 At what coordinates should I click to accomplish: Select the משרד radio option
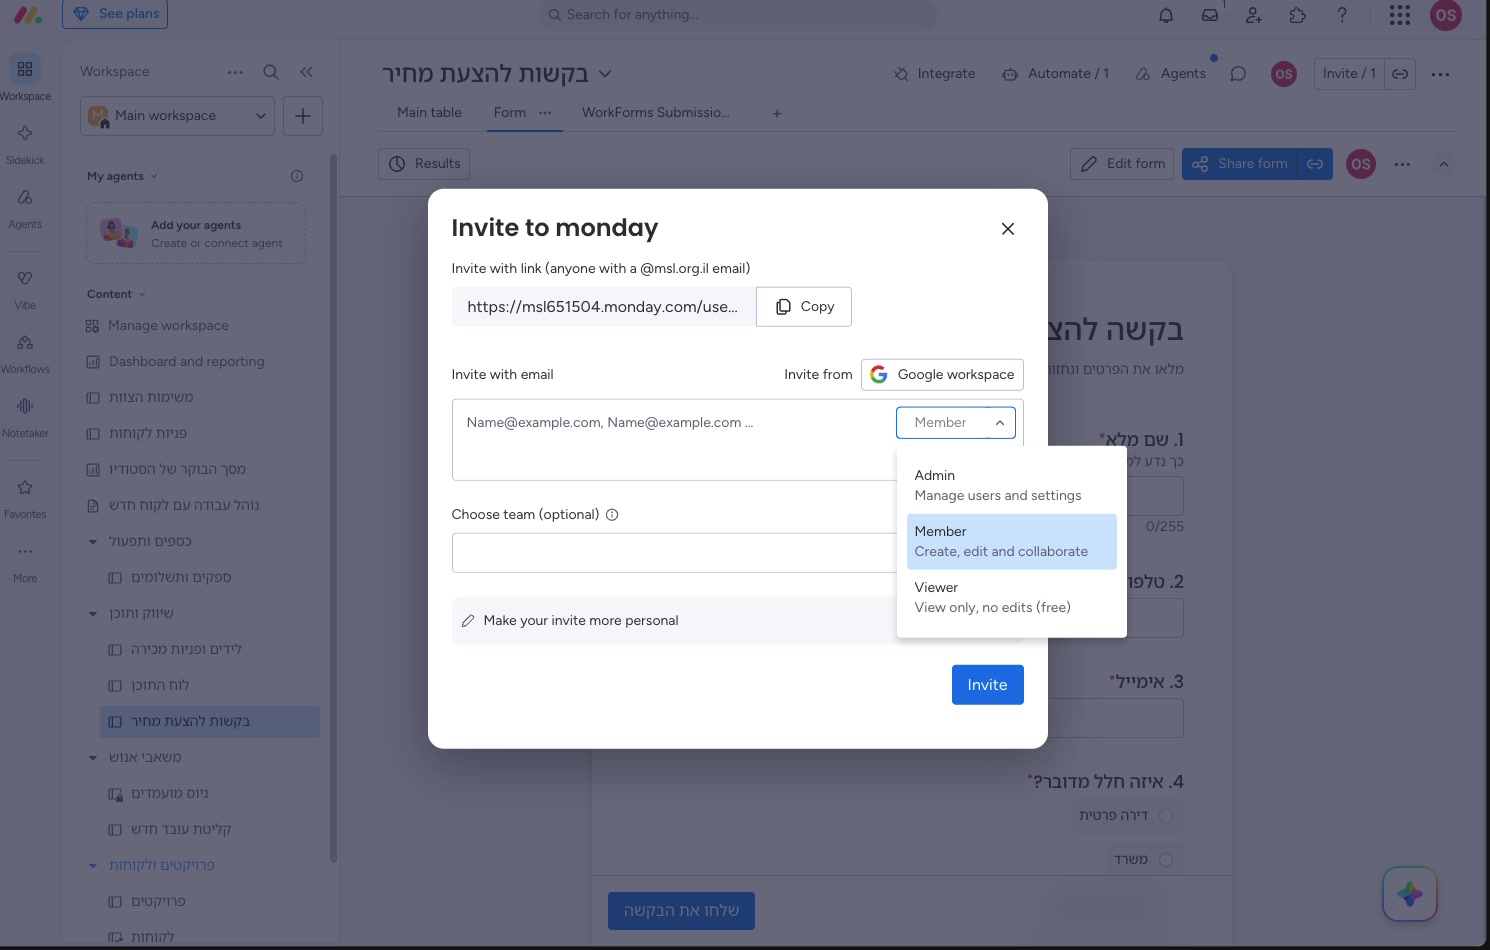pyautogui.click(x=1166, y=860)
